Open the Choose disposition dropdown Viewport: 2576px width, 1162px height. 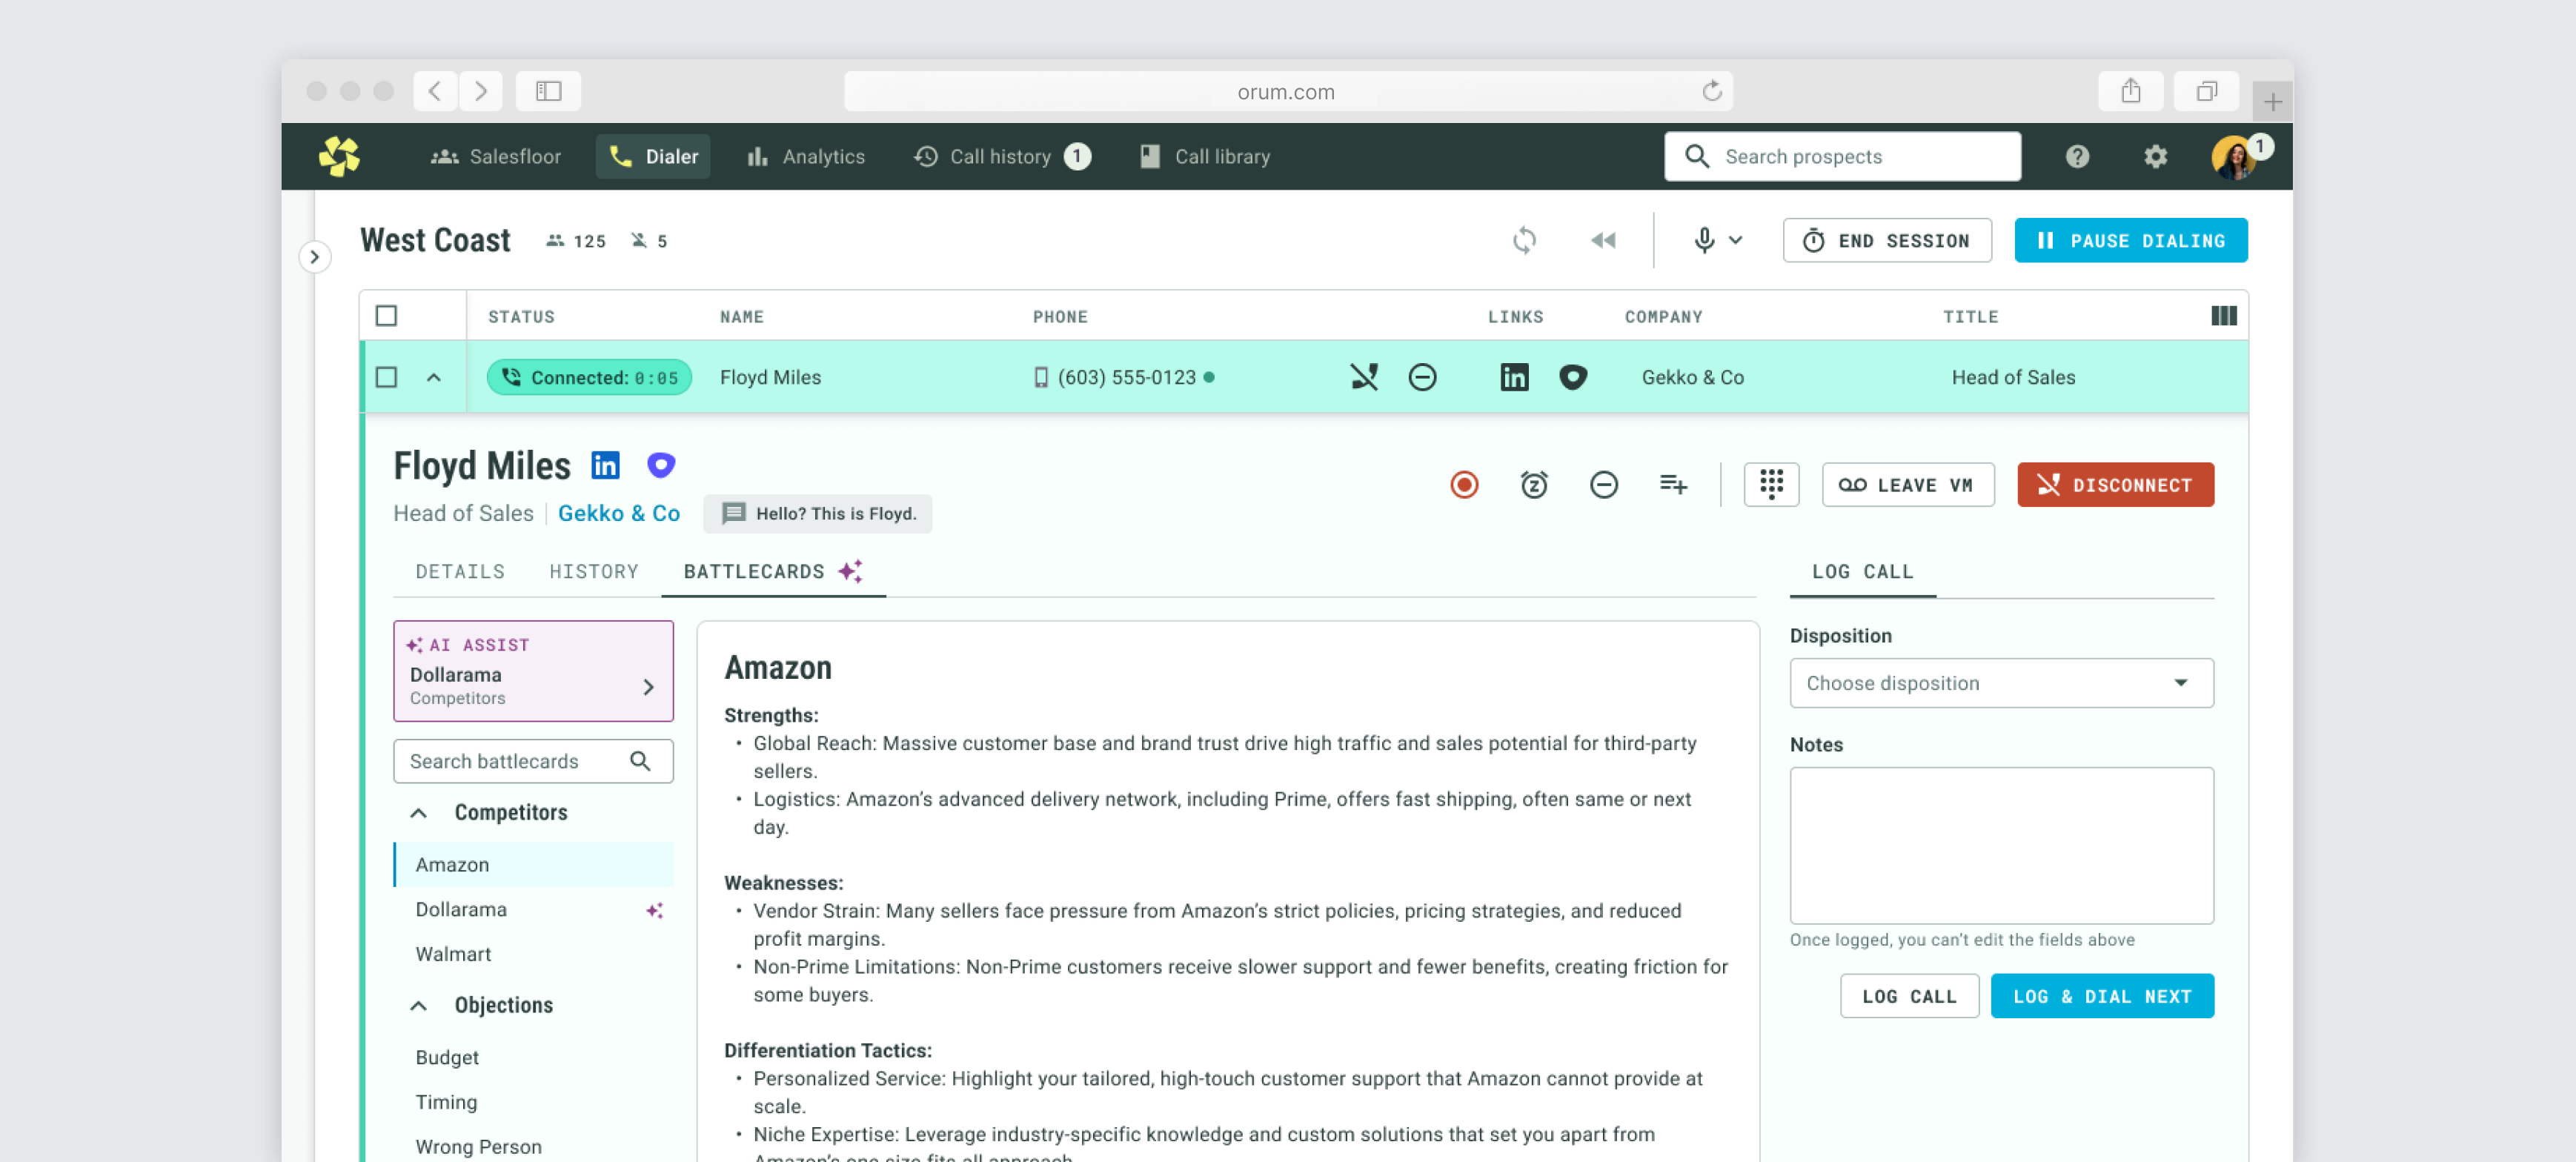2001,682
